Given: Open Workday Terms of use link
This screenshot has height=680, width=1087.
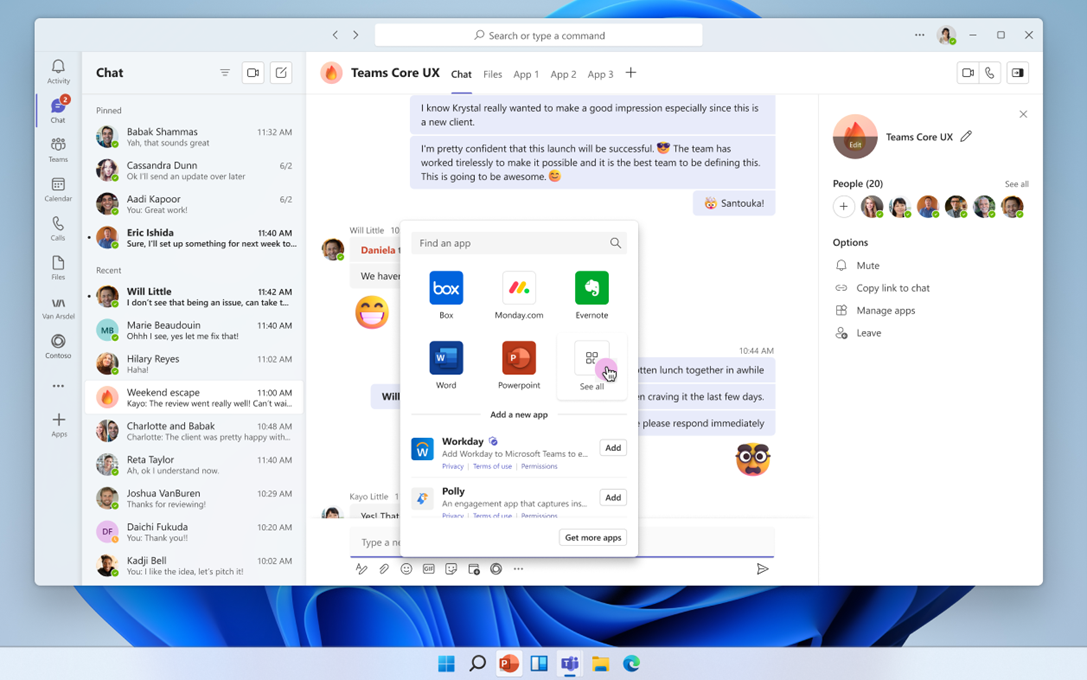Looking at the screenshot, I should (x=492, y=467).
